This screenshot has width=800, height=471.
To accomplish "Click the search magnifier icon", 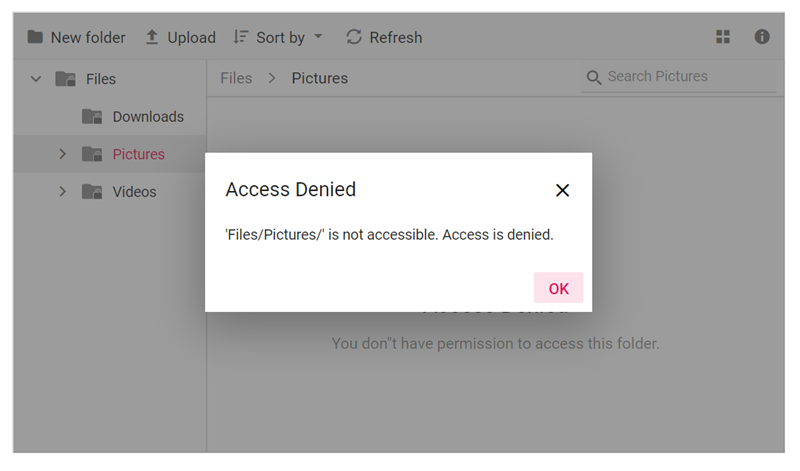I will pos(594,77).
